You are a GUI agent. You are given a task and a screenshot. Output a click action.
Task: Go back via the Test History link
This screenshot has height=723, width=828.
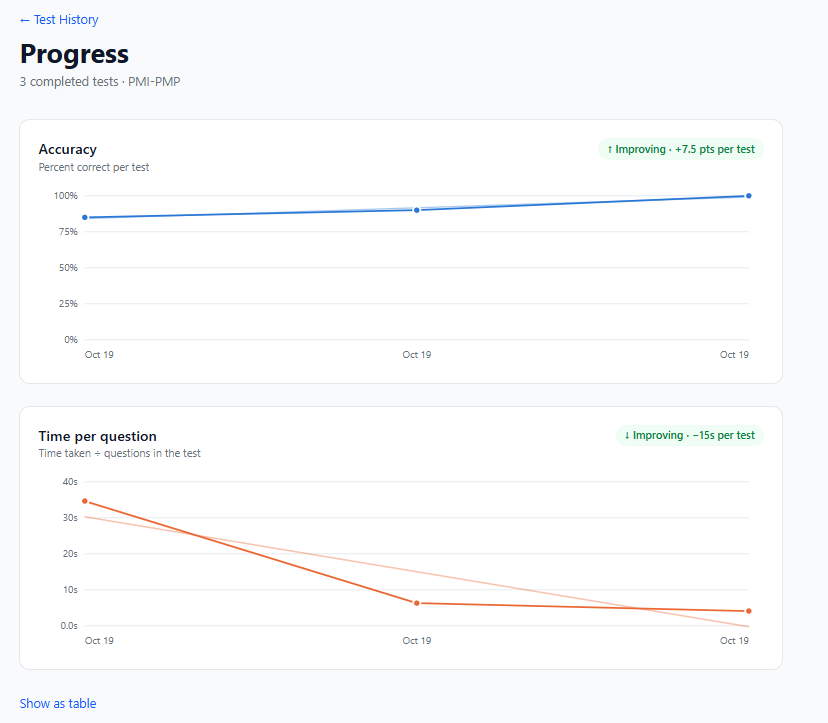(x=59, y=20)
